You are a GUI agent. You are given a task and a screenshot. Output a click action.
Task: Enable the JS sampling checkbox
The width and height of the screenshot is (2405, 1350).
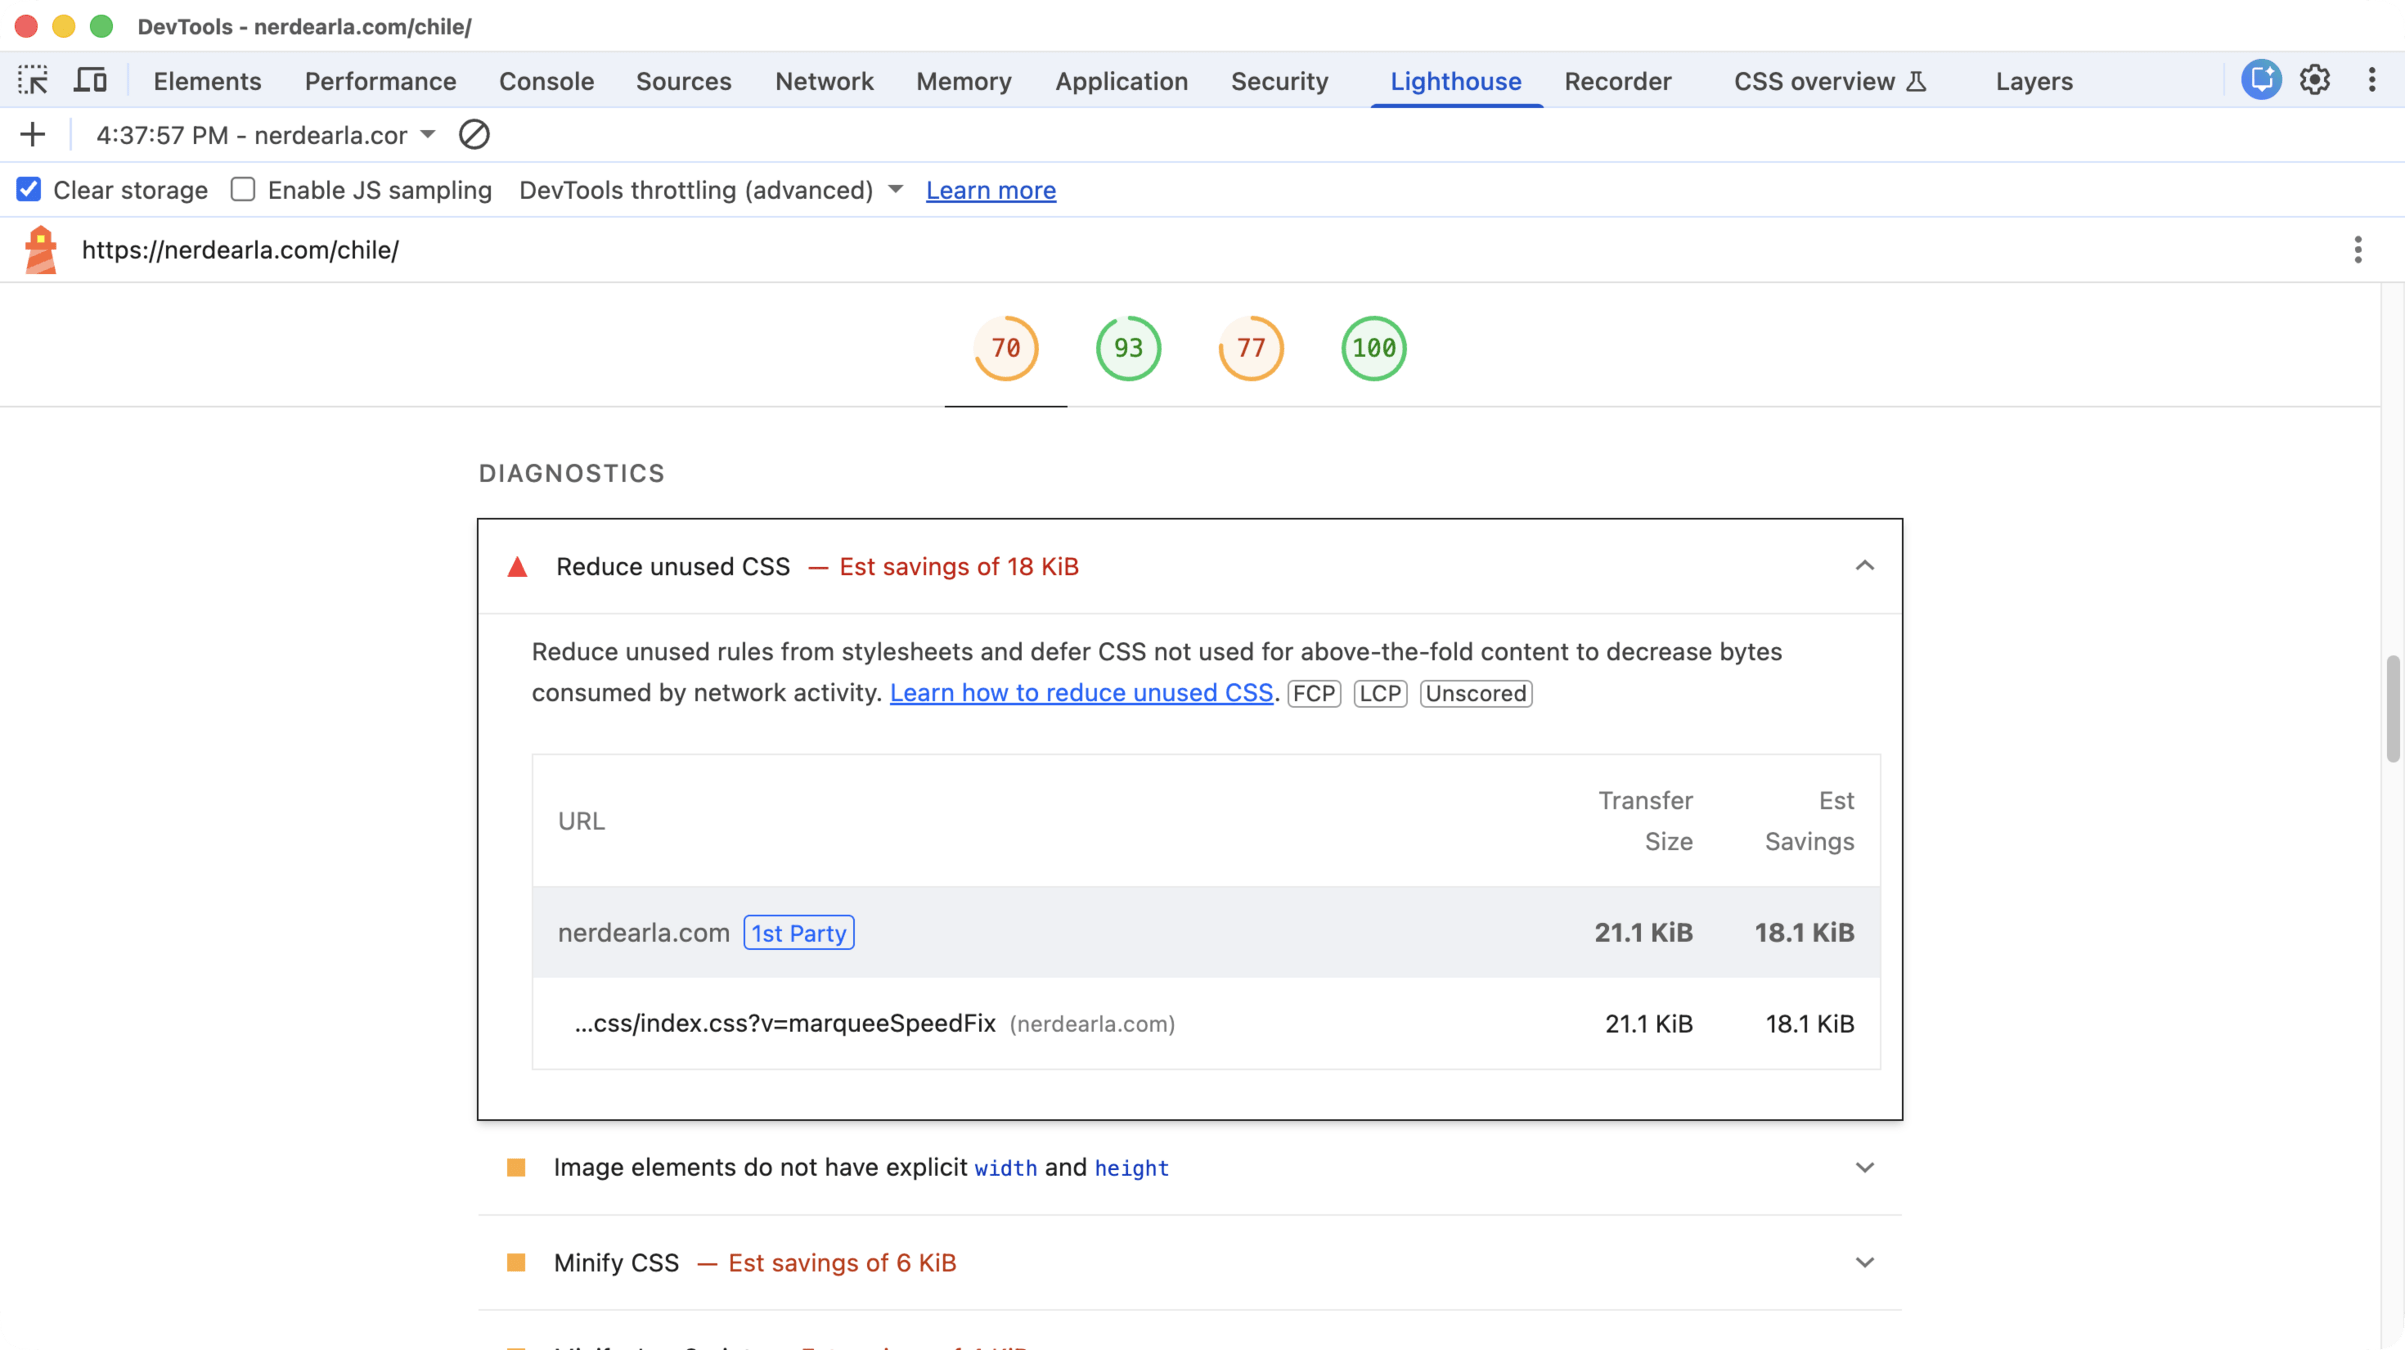[243, 190]
